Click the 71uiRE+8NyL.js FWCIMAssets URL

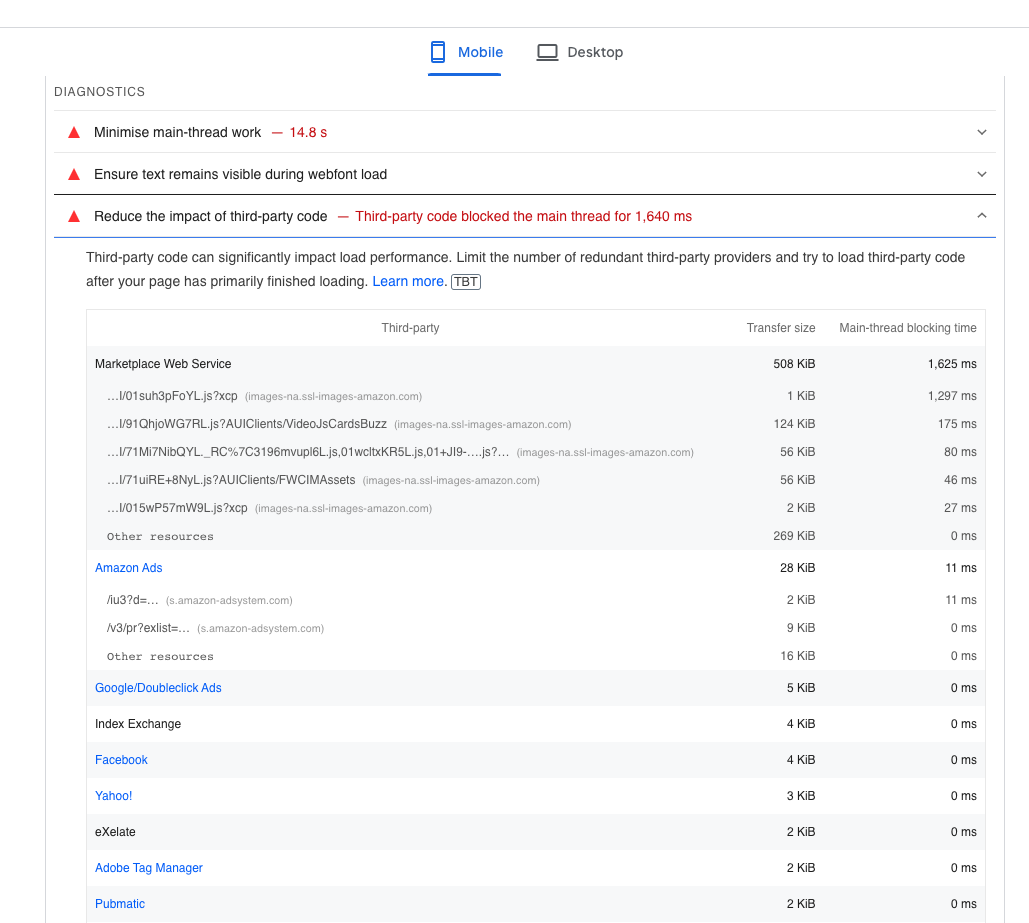pos(231,480)
